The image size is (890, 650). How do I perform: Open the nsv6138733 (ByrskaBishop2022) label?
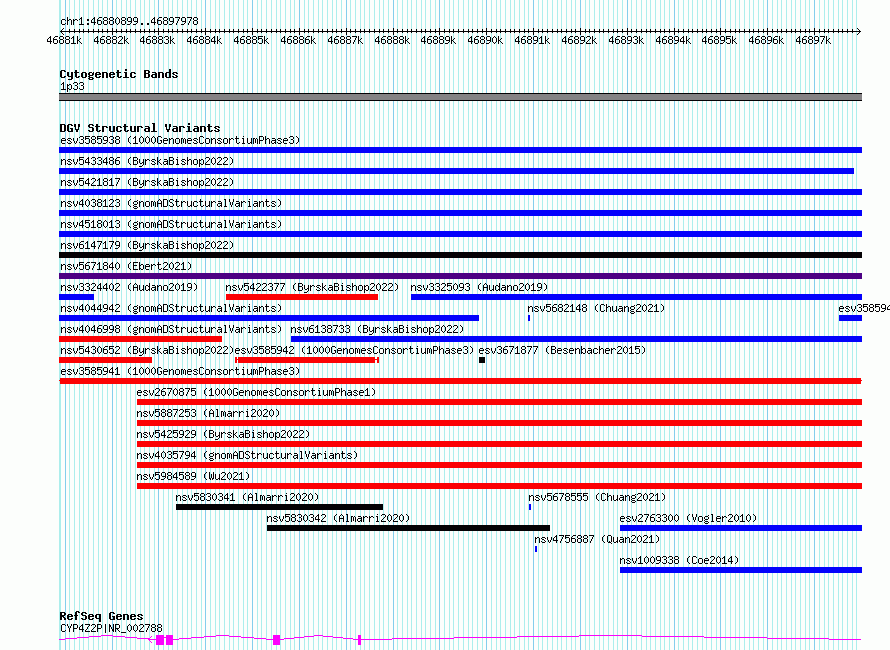tap(377, 329)
